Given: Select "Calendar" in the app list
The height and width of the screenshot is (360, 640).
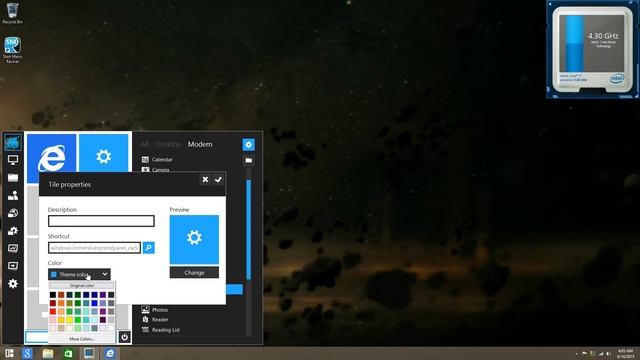Looking at the screenshot, I should (162, 160).
